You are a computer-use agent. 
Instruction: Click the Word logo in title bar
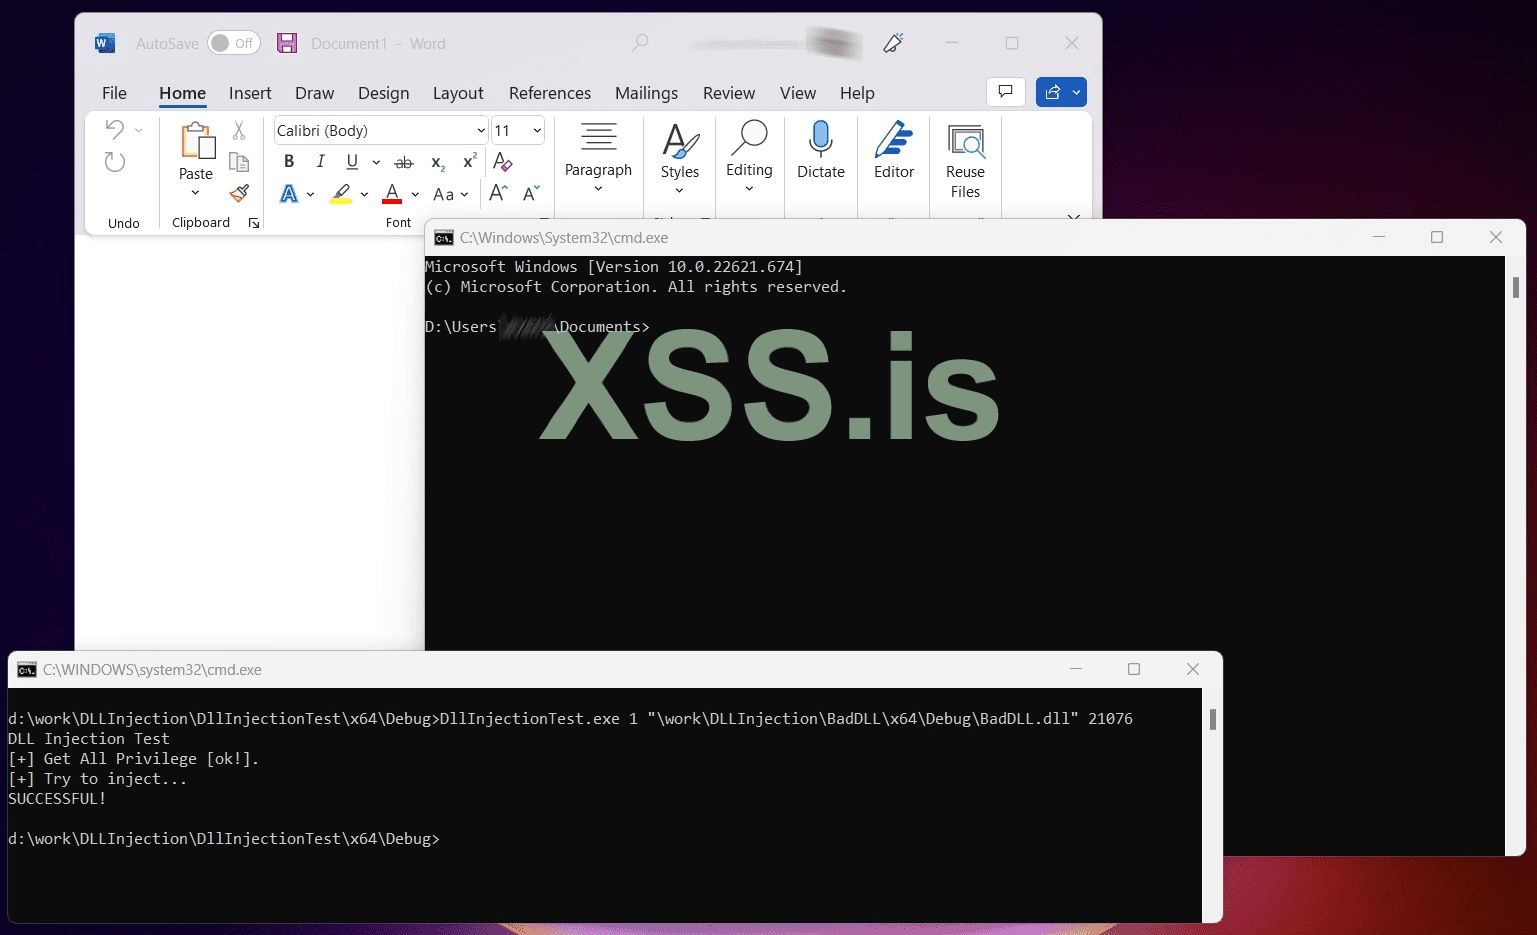(x=105, y=43)
